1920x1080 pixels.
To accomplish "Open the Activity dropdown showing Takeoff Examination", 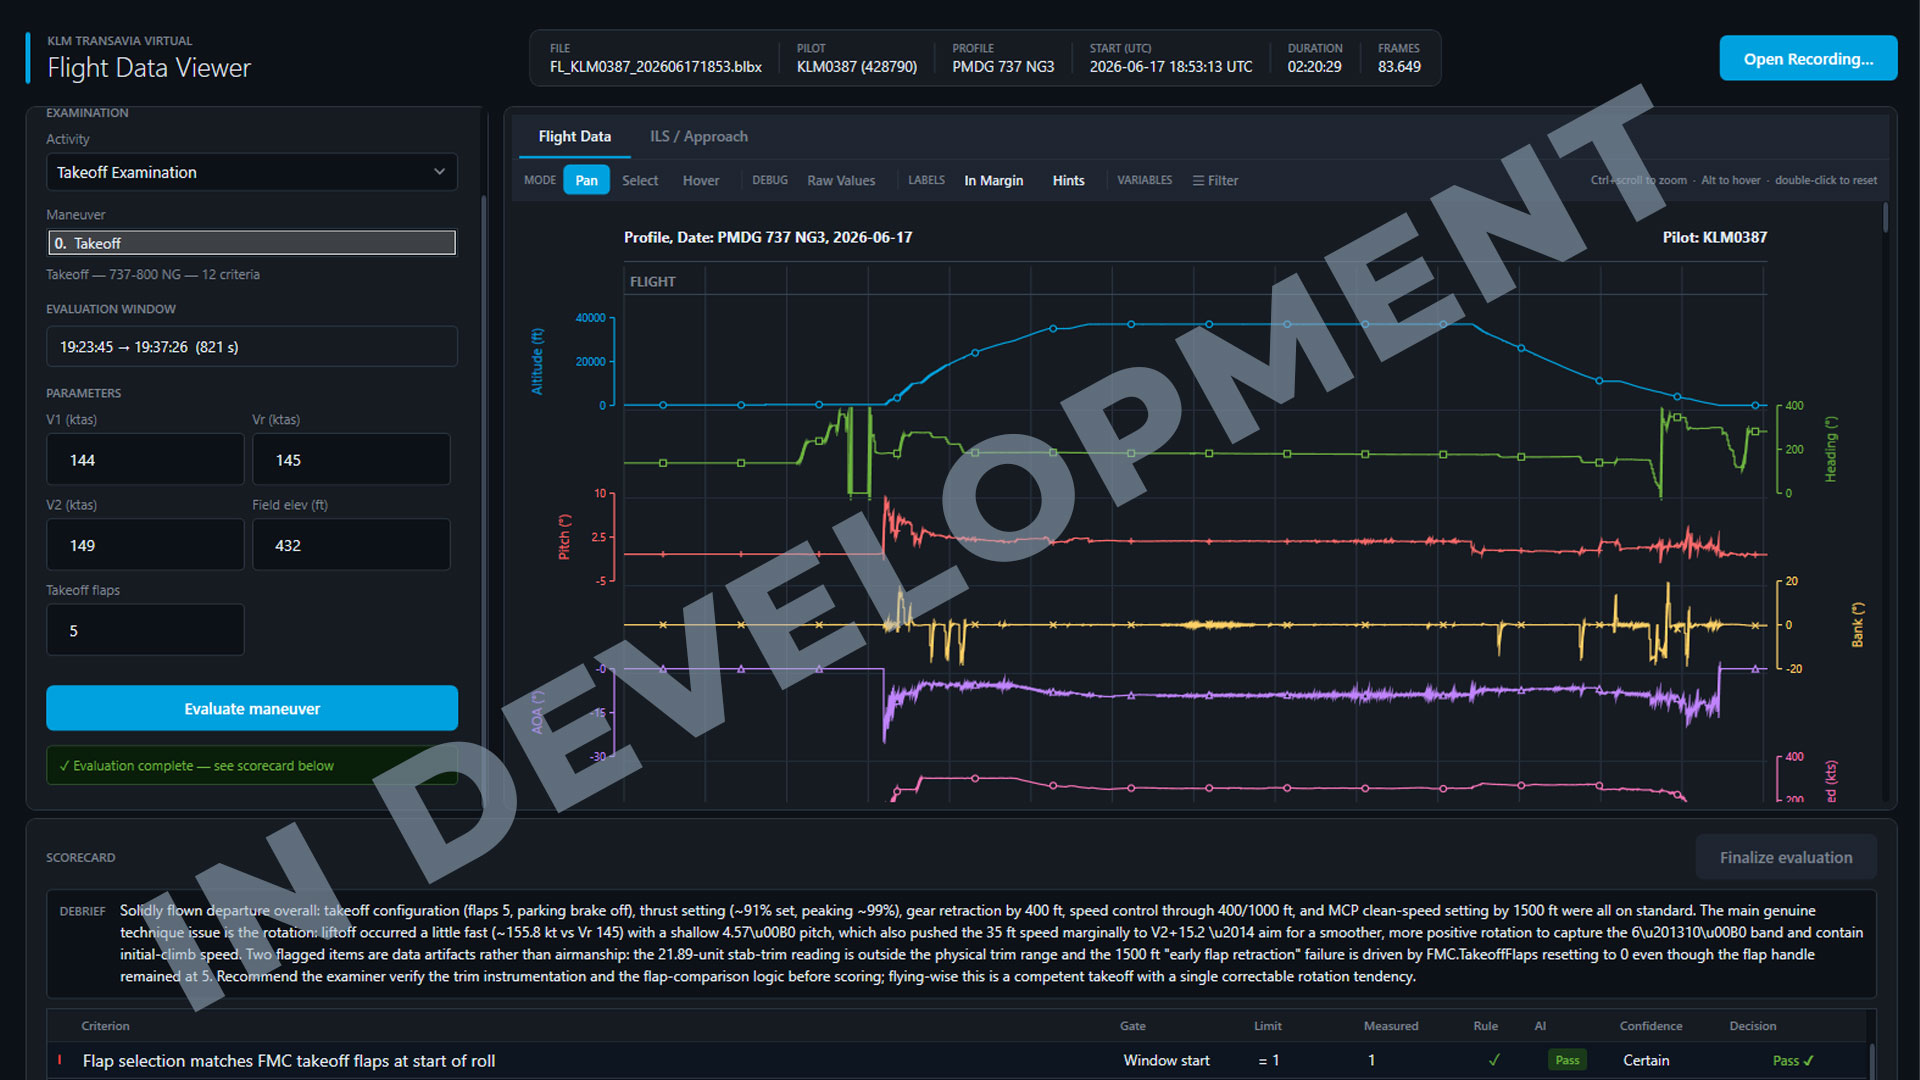I will coord(252,172).
